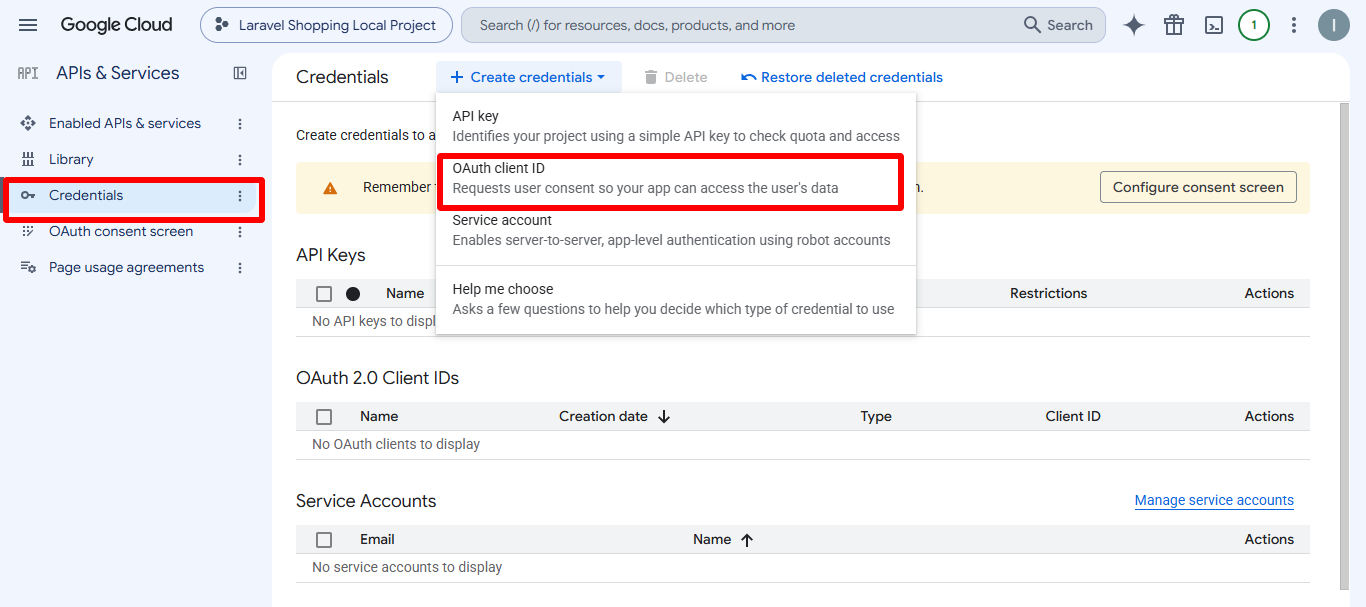Click the OAuth consent screen icon
This screenshot has width=1366, height=607.
pyautogui.click(x=28, y=231)
